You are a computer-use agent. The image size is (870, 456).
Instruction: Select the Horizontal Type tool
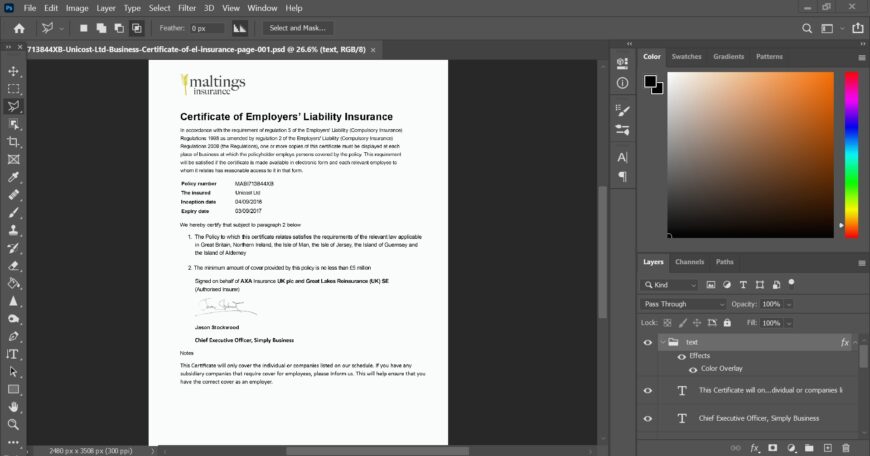pos(13,354)
